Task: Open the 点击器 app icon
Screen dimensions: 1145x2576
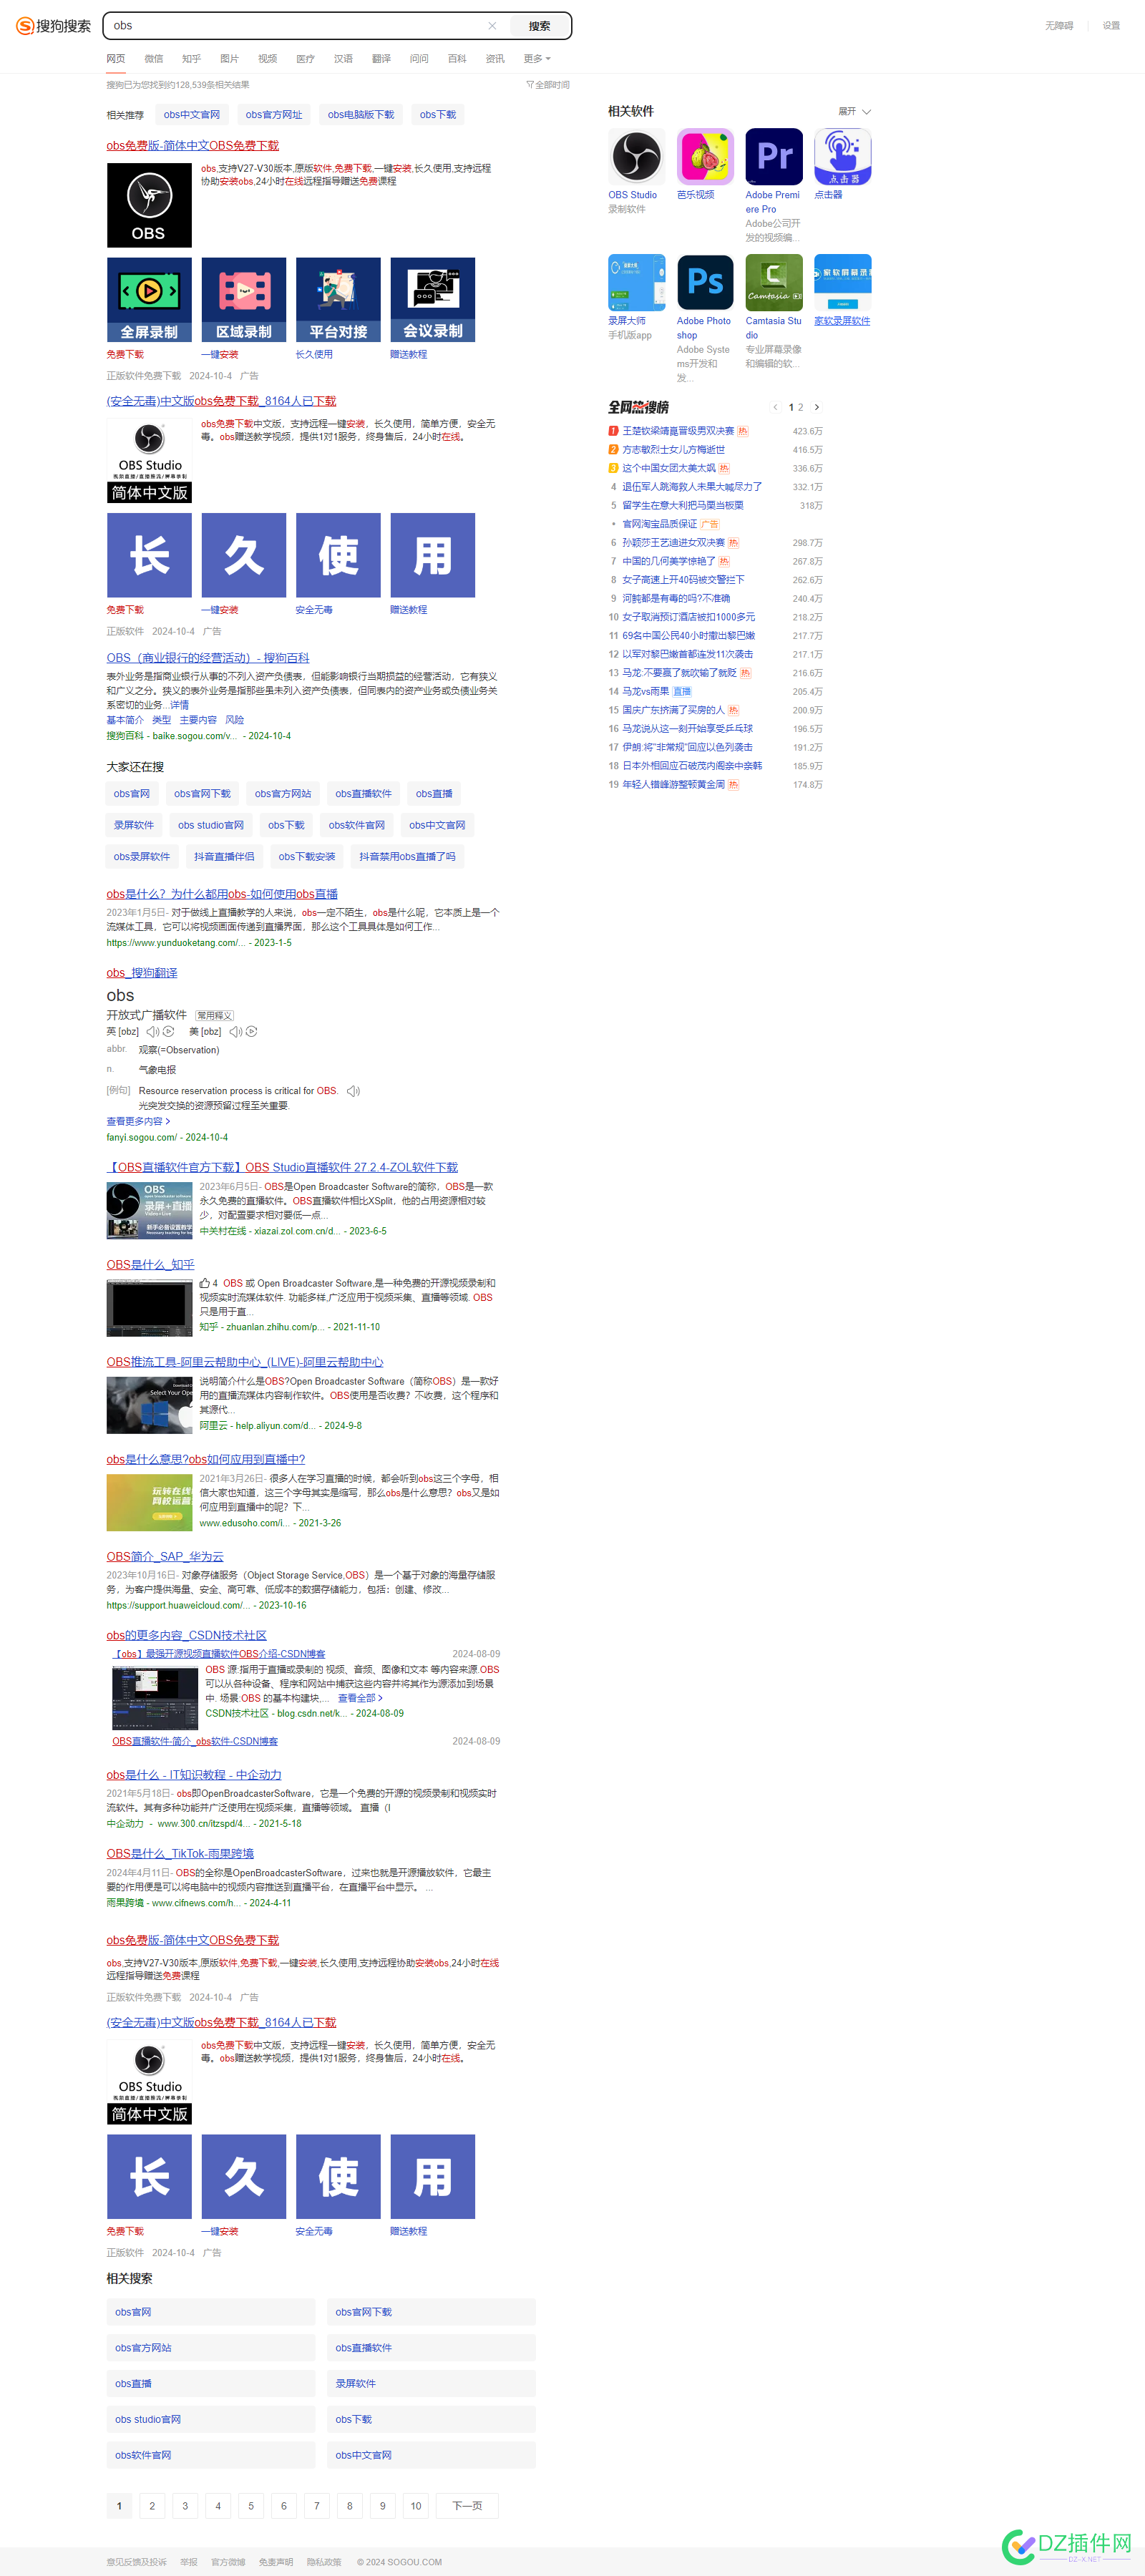Action: [842, 157]
